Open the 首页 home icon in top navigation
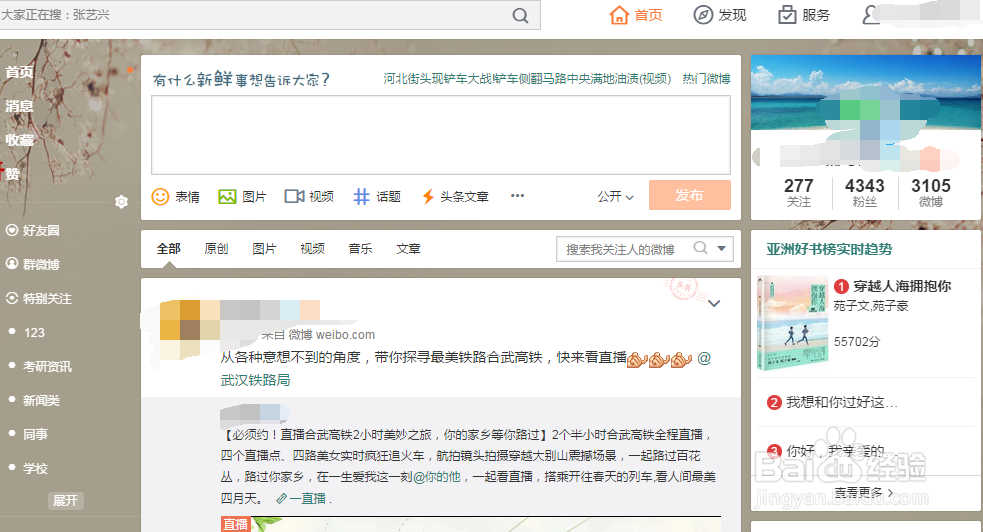Screen dimensions: 983x532 [x=619, y=15]
